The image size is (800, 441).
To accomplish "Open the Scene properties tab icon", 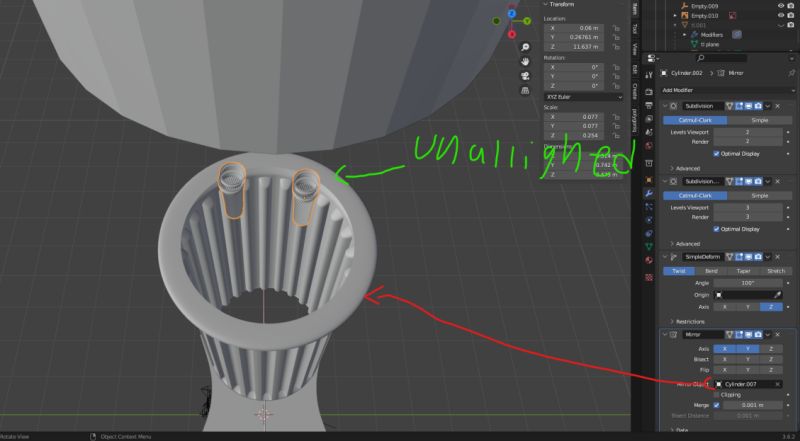I will (x=648, y=132).
